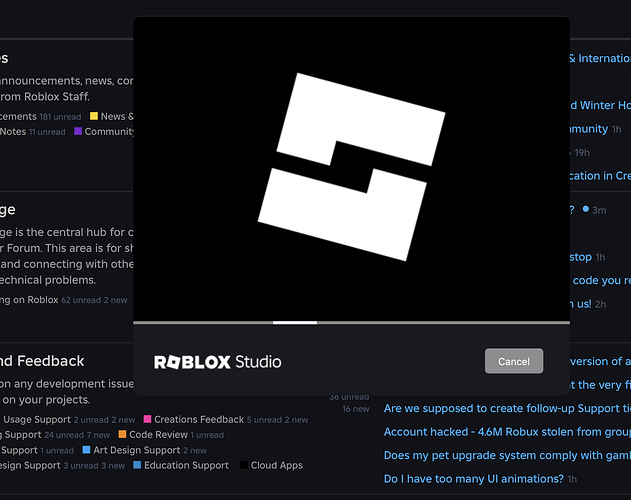Viewport: 631px width, 500px height.
Task: Open topic ending 'the very fi' on right
Action: [600, 385]
